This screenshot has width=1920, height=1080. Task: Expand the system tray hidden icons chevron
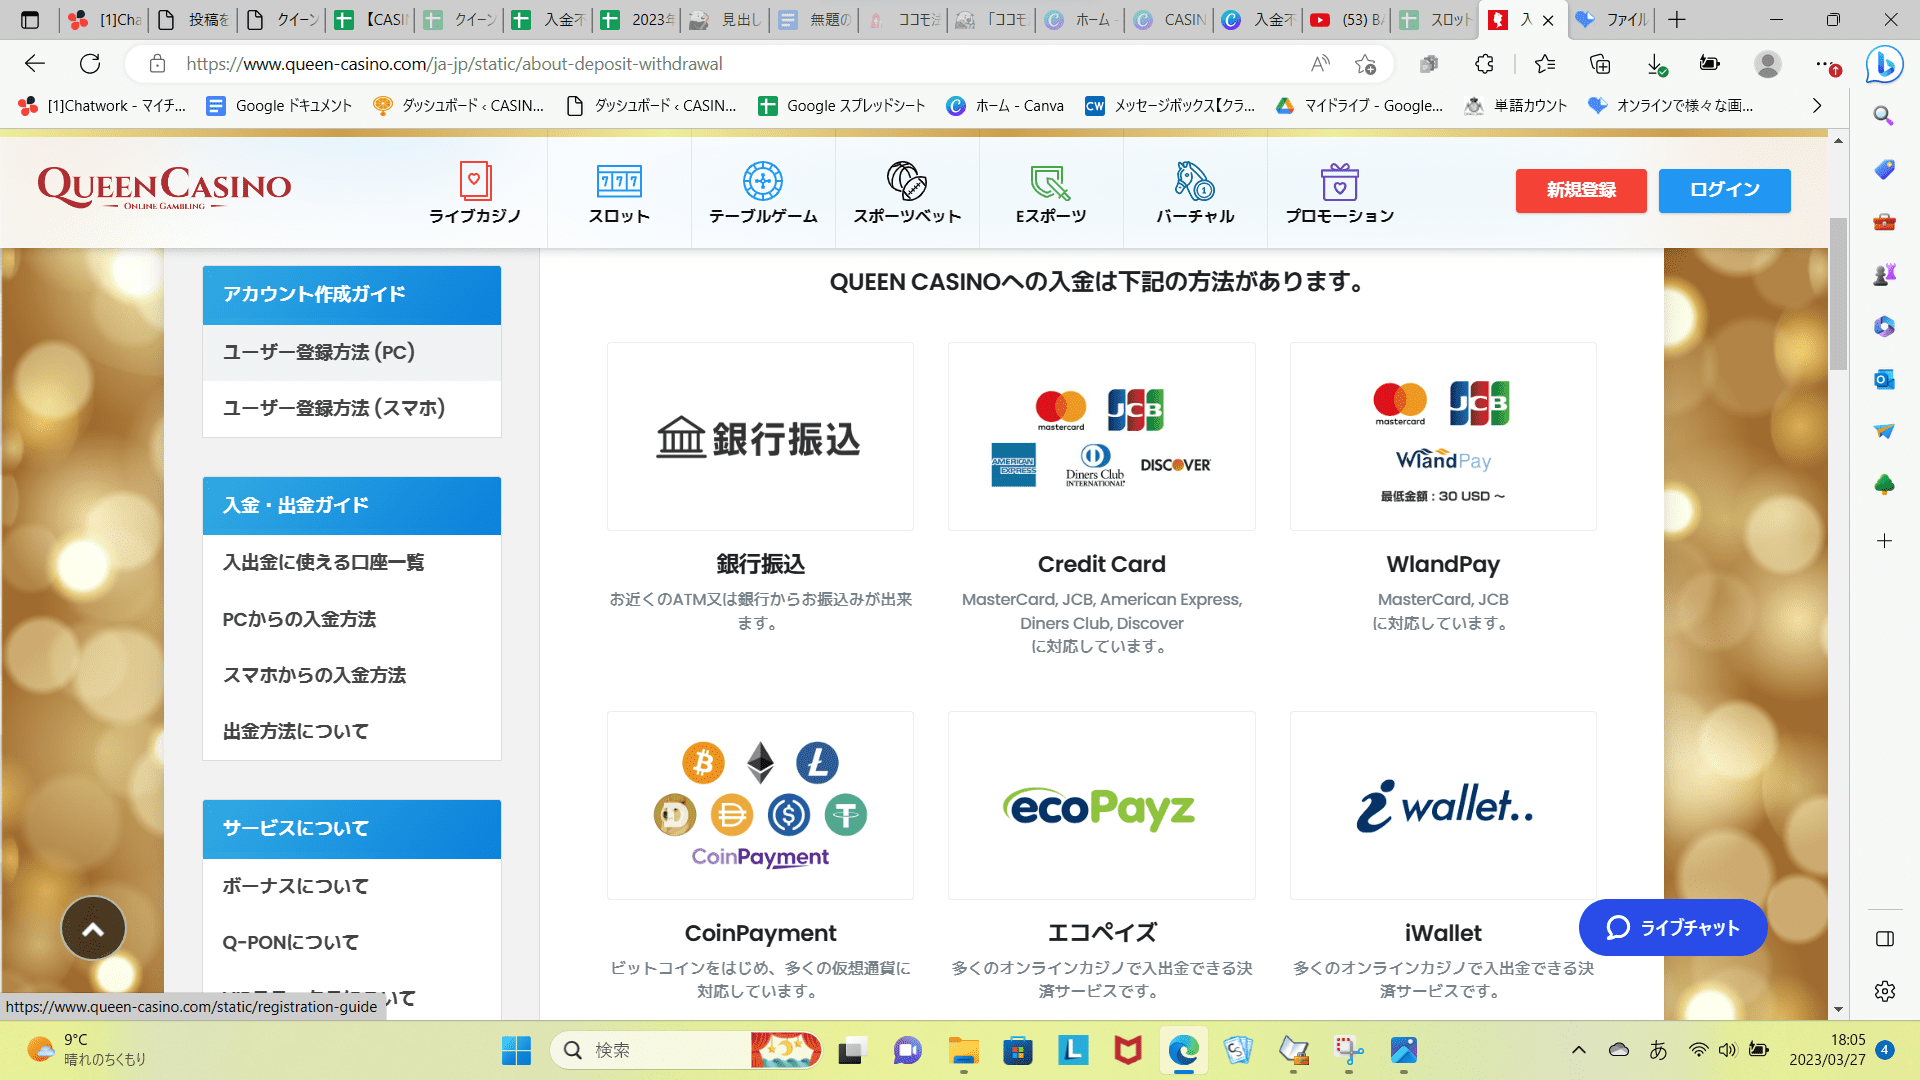click(1578, 1050)
